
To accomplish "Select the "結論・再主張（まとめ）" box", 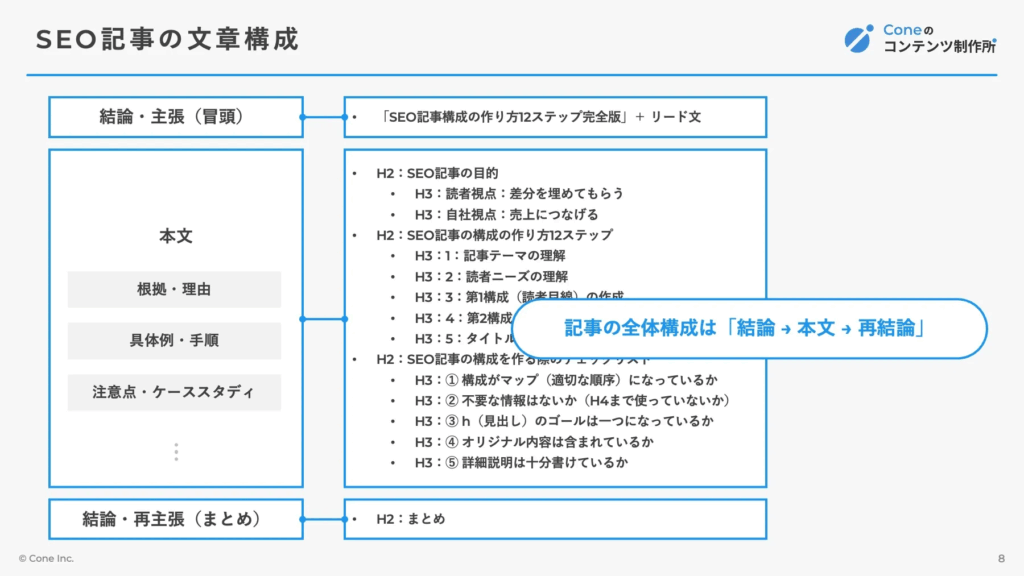I will point(176,519).
